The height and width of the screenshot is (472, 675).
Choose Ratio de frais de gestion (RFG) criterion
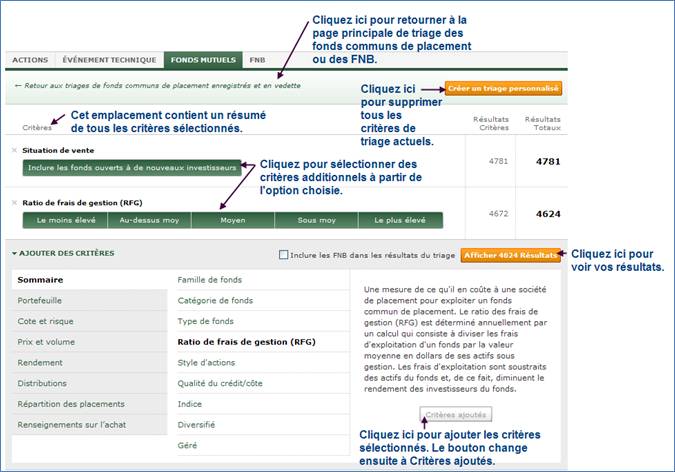pos(263,342)
